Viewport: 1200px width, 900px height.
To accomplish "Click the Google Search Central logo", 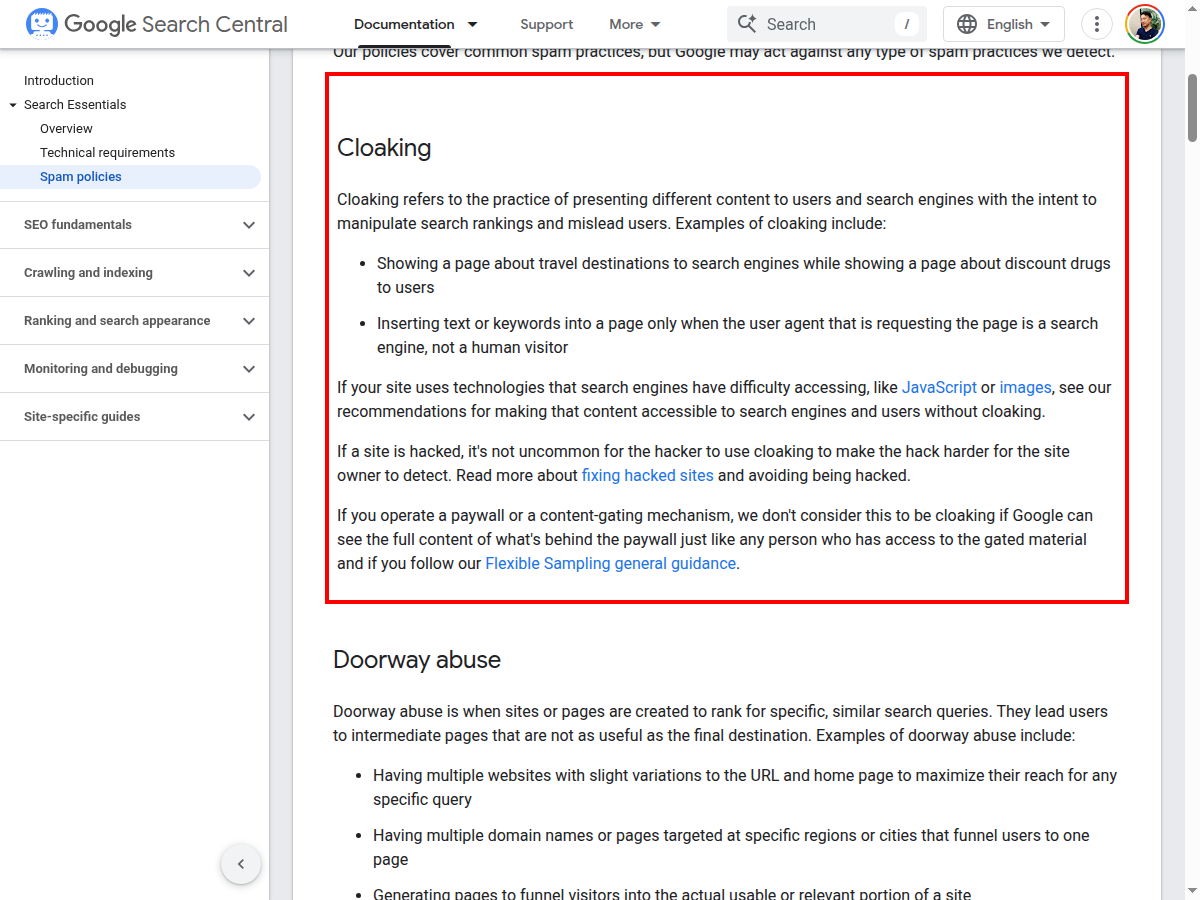I will click(x=157, y=24).
